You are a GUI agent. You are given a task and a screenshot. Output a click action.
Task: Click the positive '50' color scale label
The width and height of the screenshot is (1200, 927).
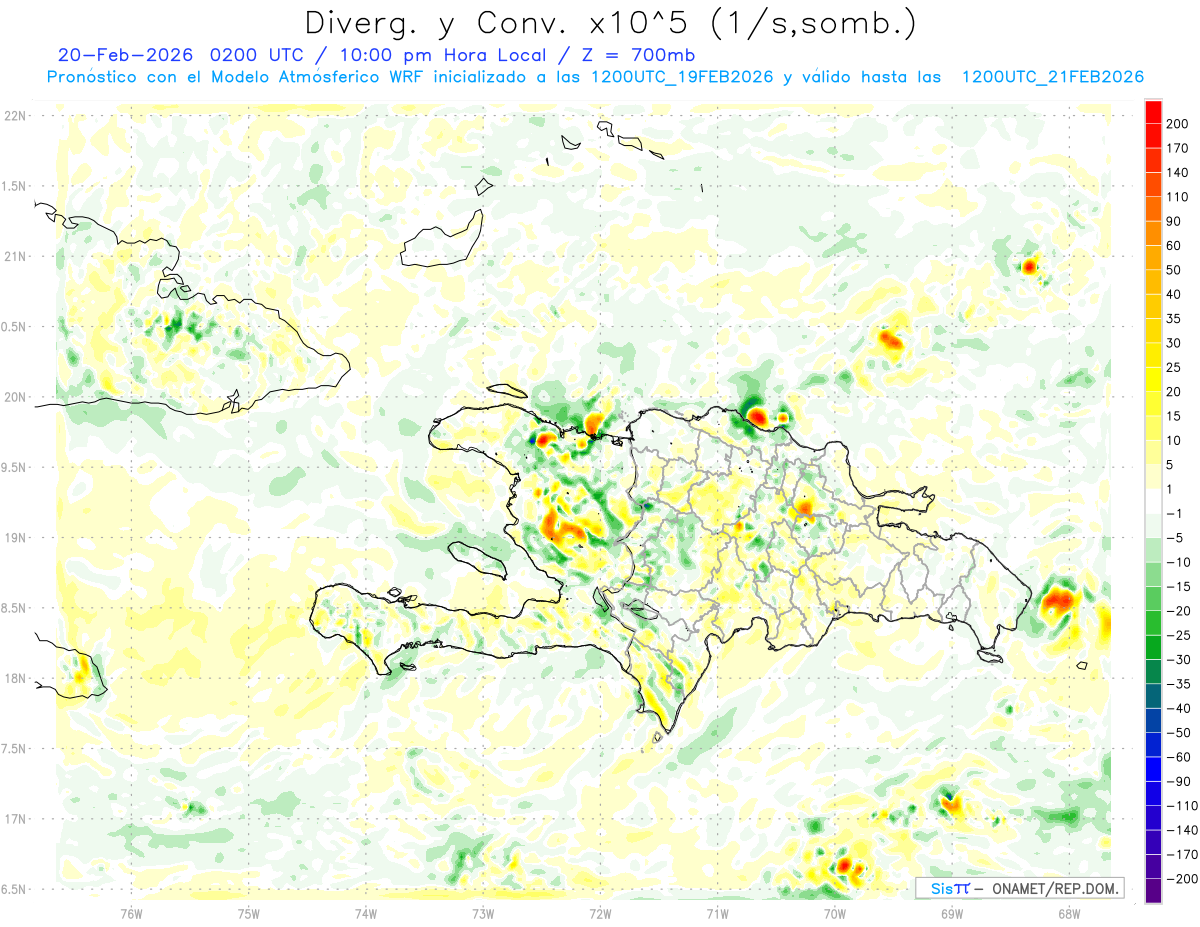1175,270
